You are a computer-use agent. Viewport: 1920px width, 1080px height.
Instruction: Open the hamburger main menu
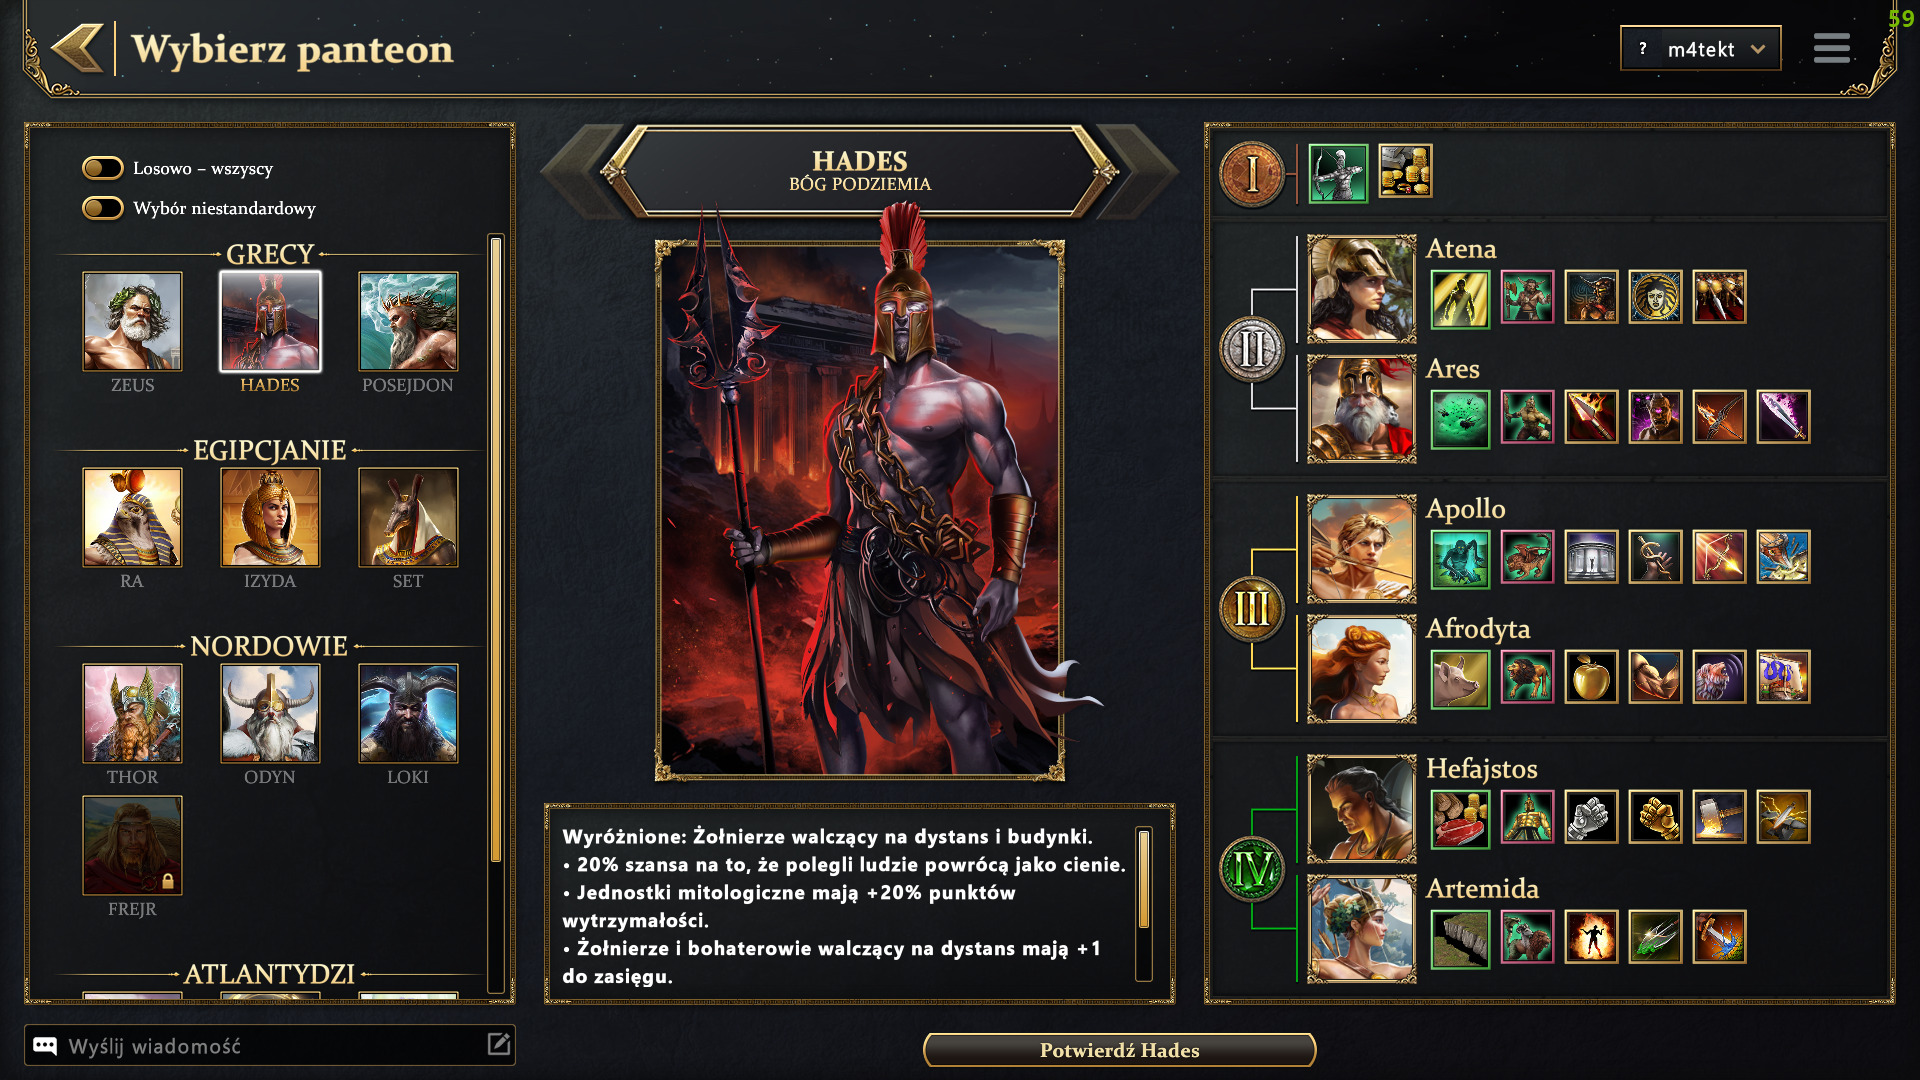click(x=1832, y=48)
